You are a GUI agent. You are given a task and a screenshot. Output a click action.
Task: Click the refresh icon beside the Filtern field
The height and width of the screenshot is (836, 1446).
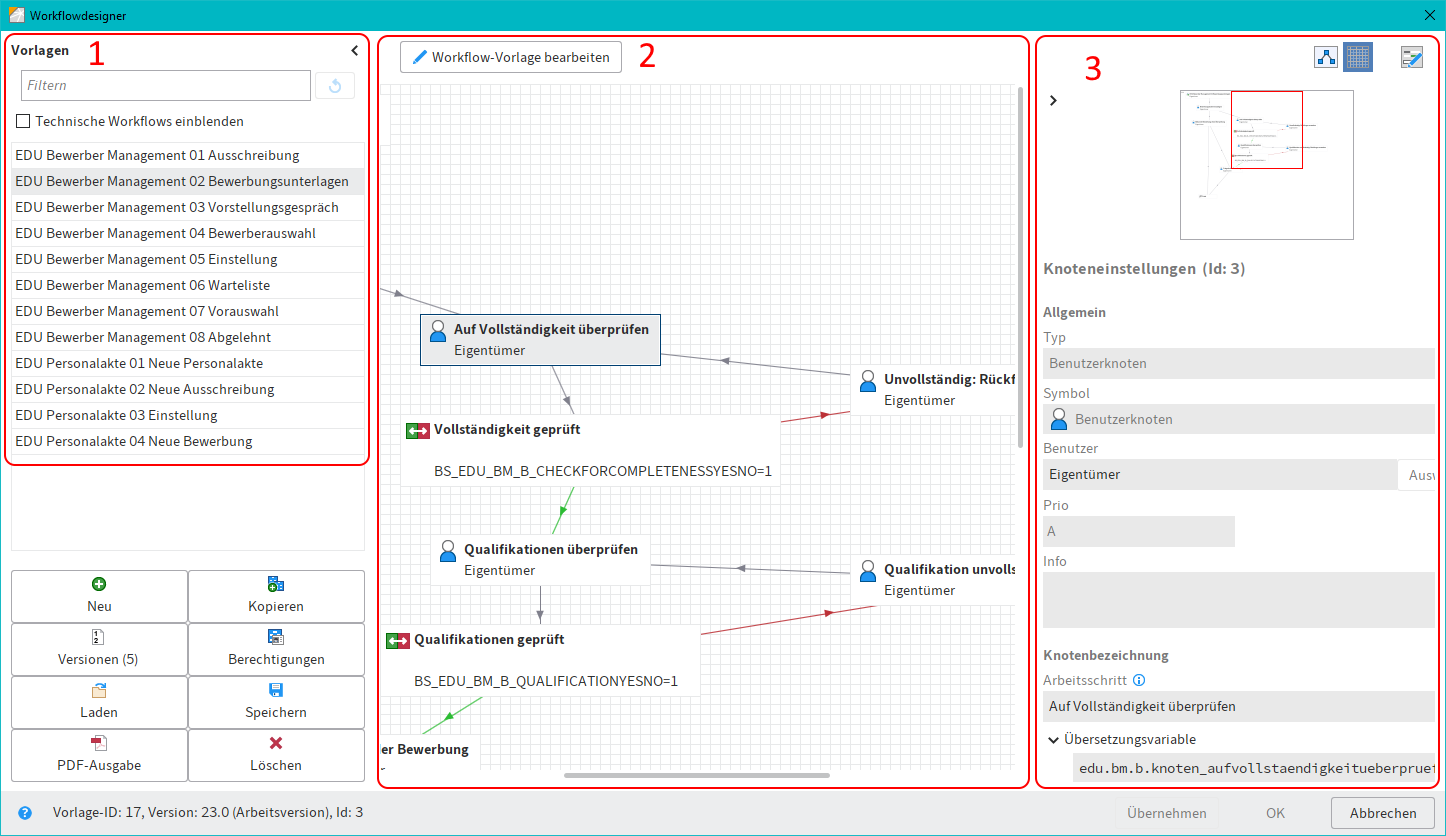[334, 85]
